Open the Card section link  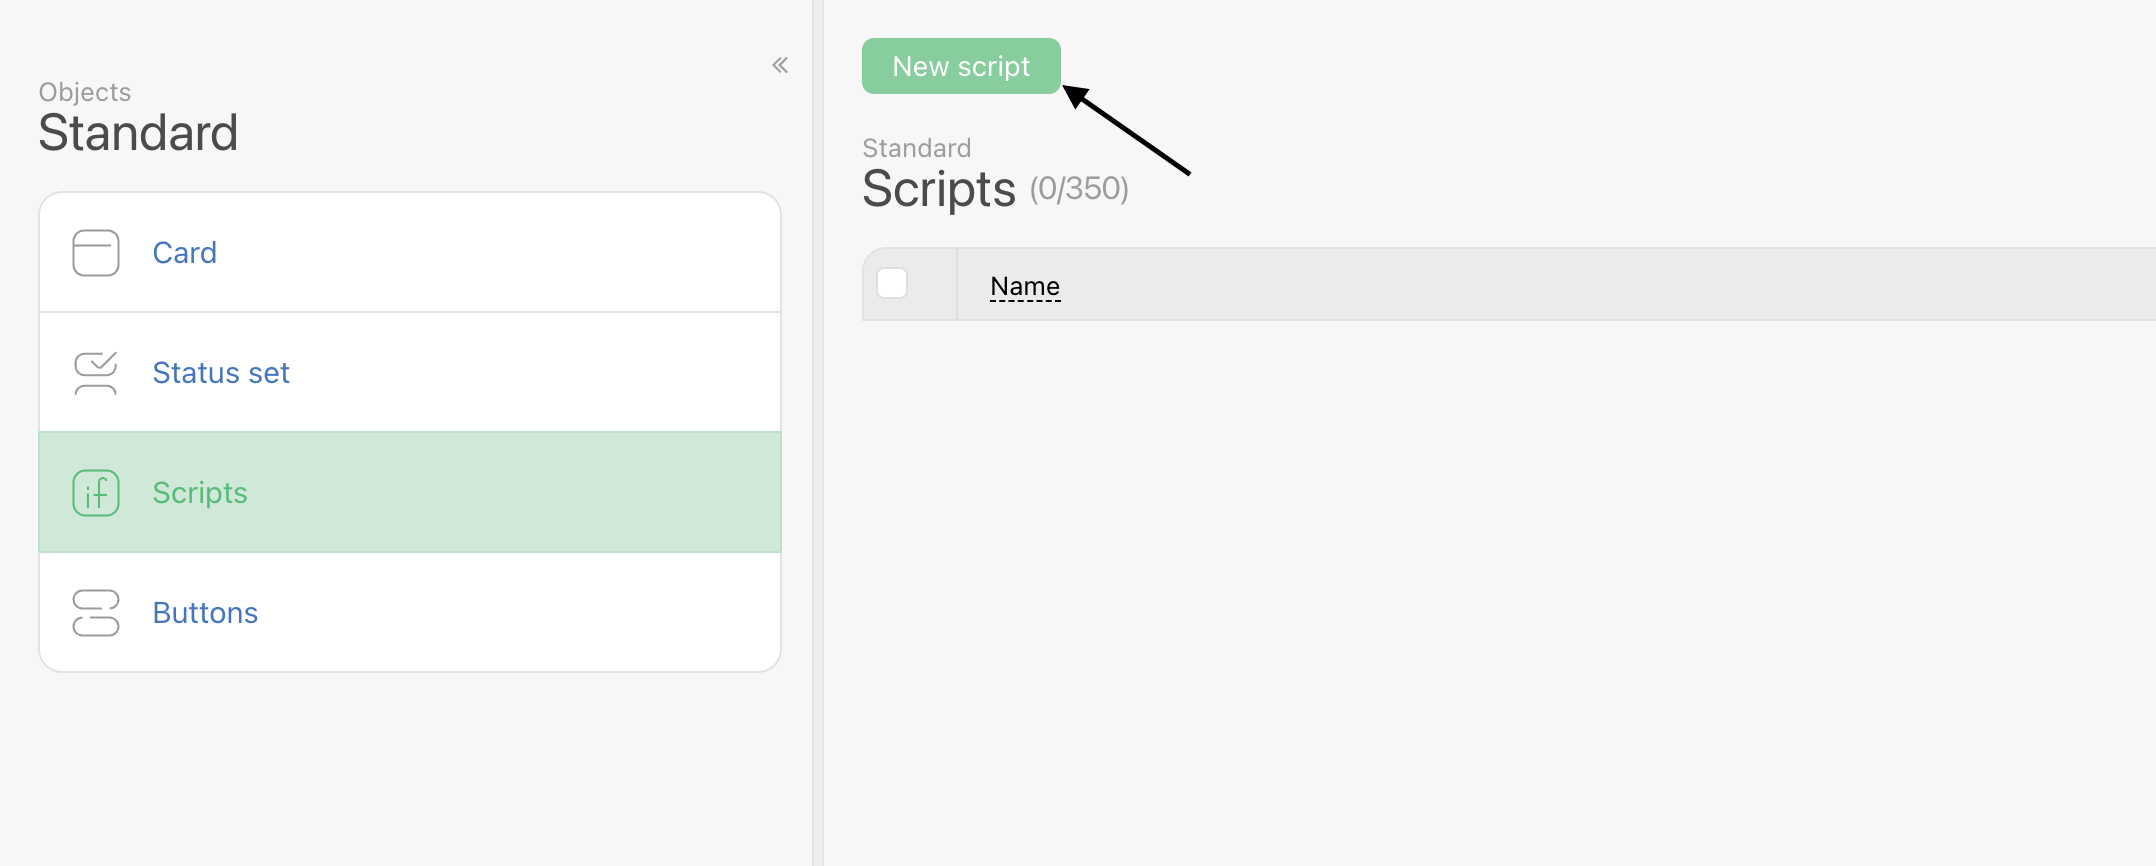(185, 253)
